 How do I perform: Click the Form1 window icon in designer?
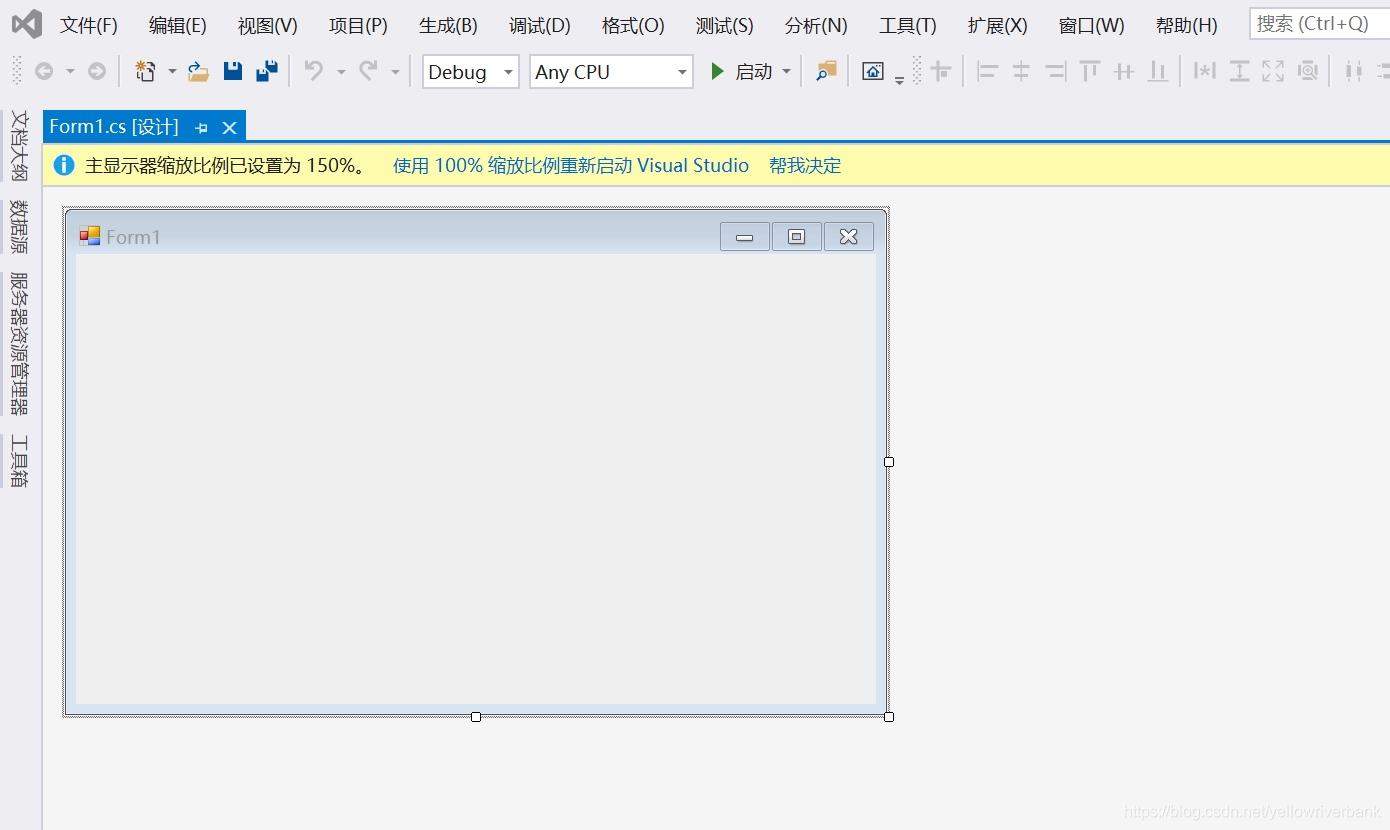tap(90, 236)
